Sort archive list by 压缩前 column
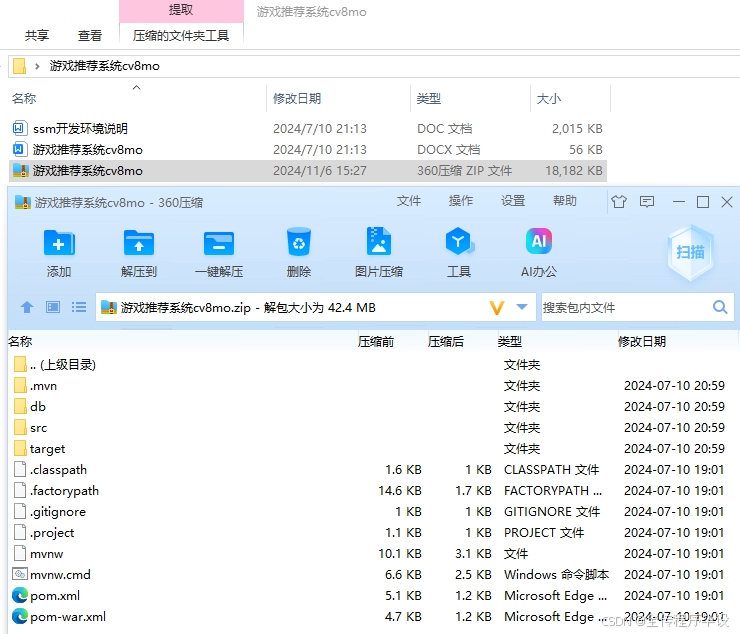Screen dimensions: 740x634 point(376,341)
